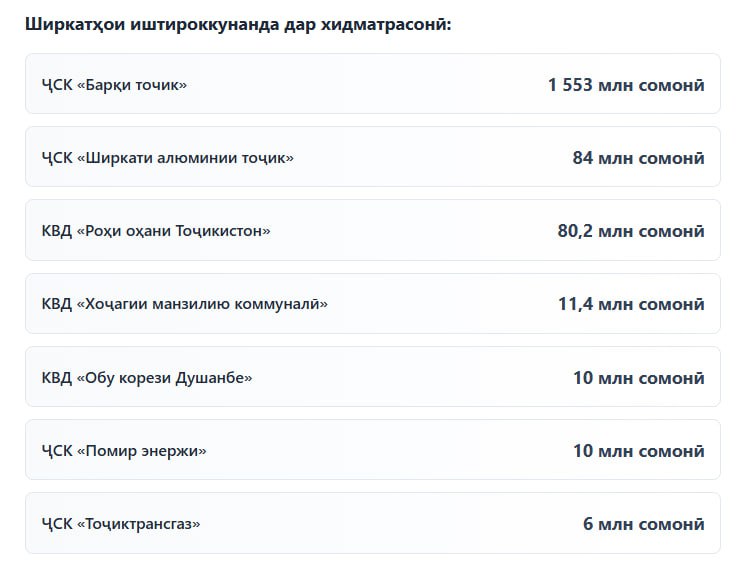Click the heading «Ширкатҳои иштироккунанда дар хидматрасонӣ»

tap(238, 23)
